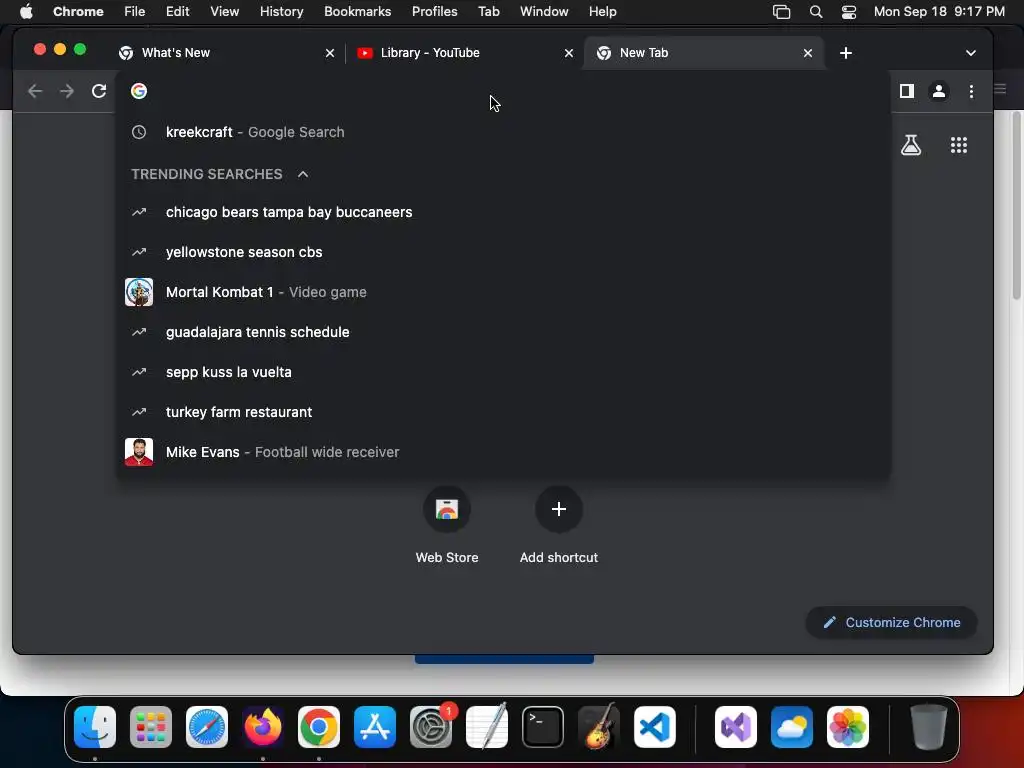This screenshot has width=1024, height=768.
Task: Open System Settings from the dock
Action: [431, 727]
